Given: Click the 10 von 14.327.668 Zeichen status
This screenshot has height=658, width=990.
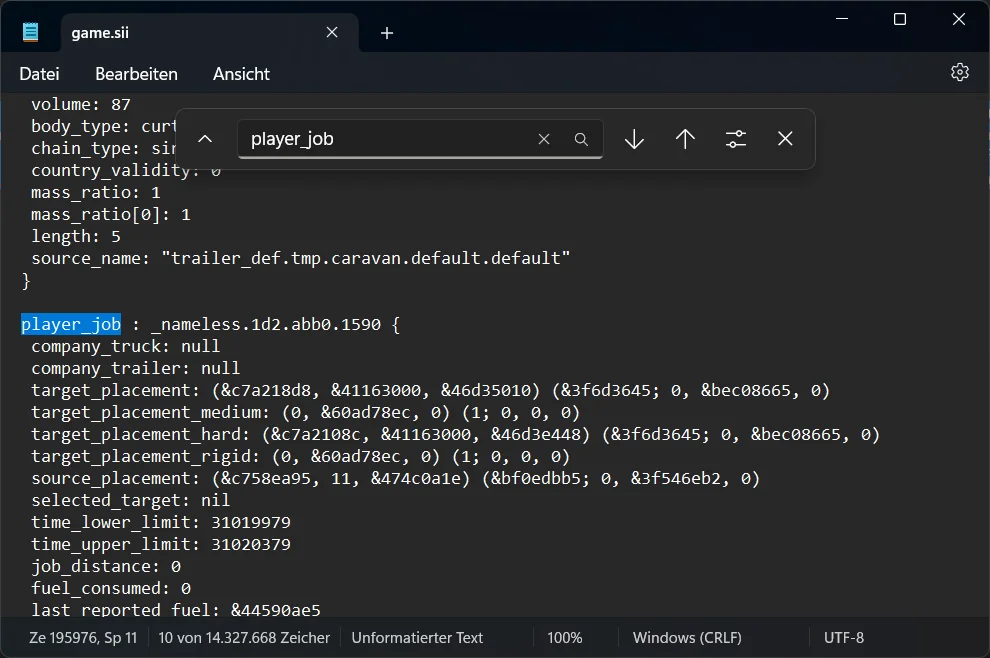Looking at the screenshot, I should [244, 638].
